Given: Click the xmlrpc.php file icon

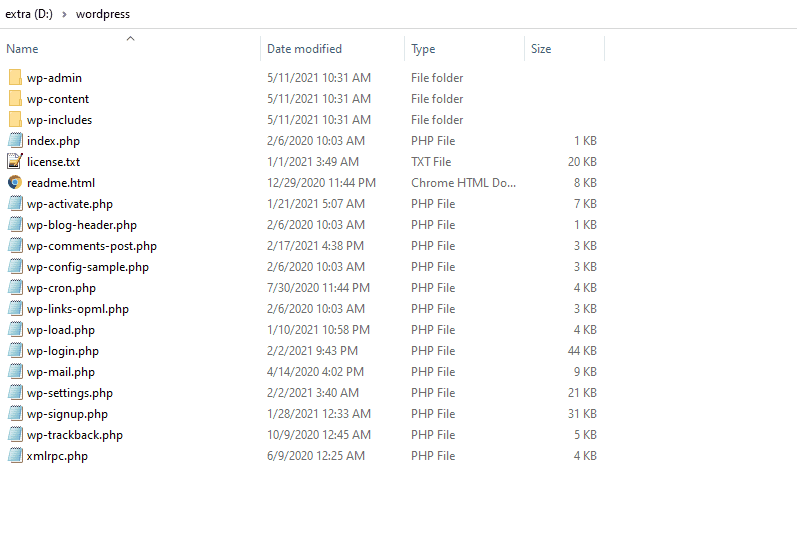Looking at the screenshot, I should (15, 456).
